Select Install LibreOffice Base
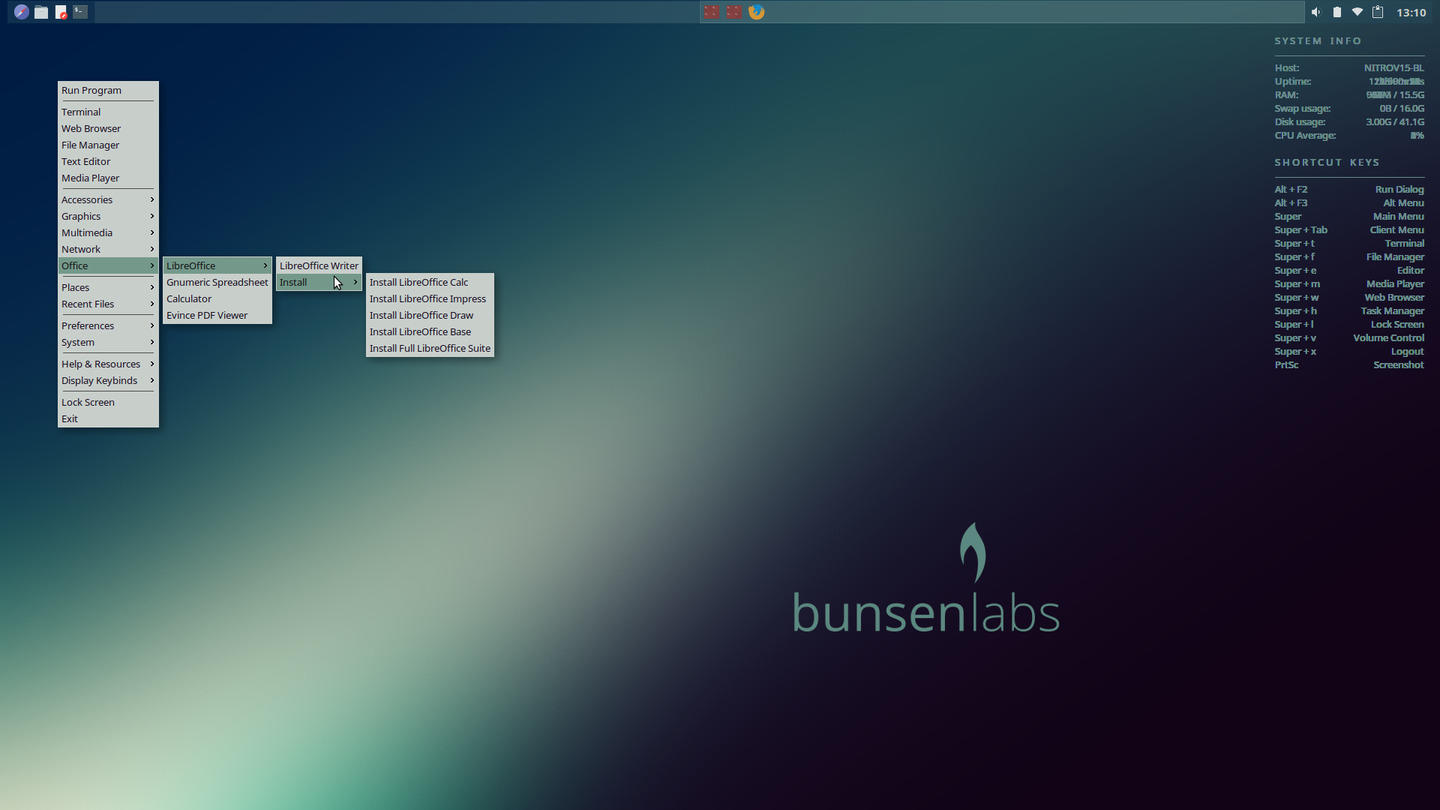Screen dimensions: 1440x810 click(x=430, y=332)
